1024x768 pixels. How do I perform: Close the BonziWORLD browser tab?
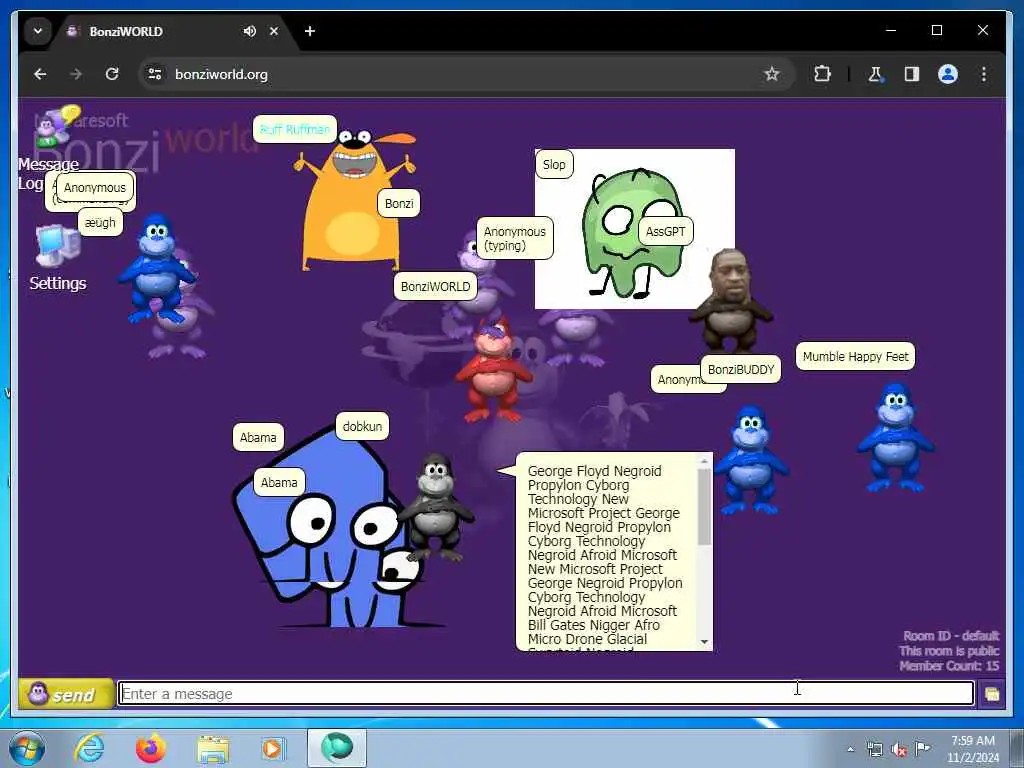pos(274,31)
